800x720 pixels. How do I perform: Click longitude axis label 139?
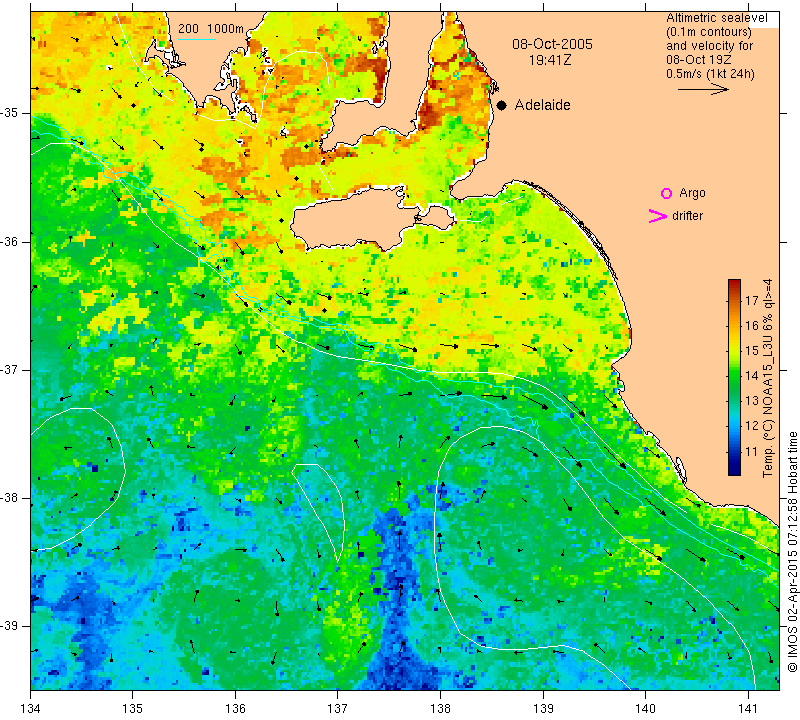pos(543,708)
